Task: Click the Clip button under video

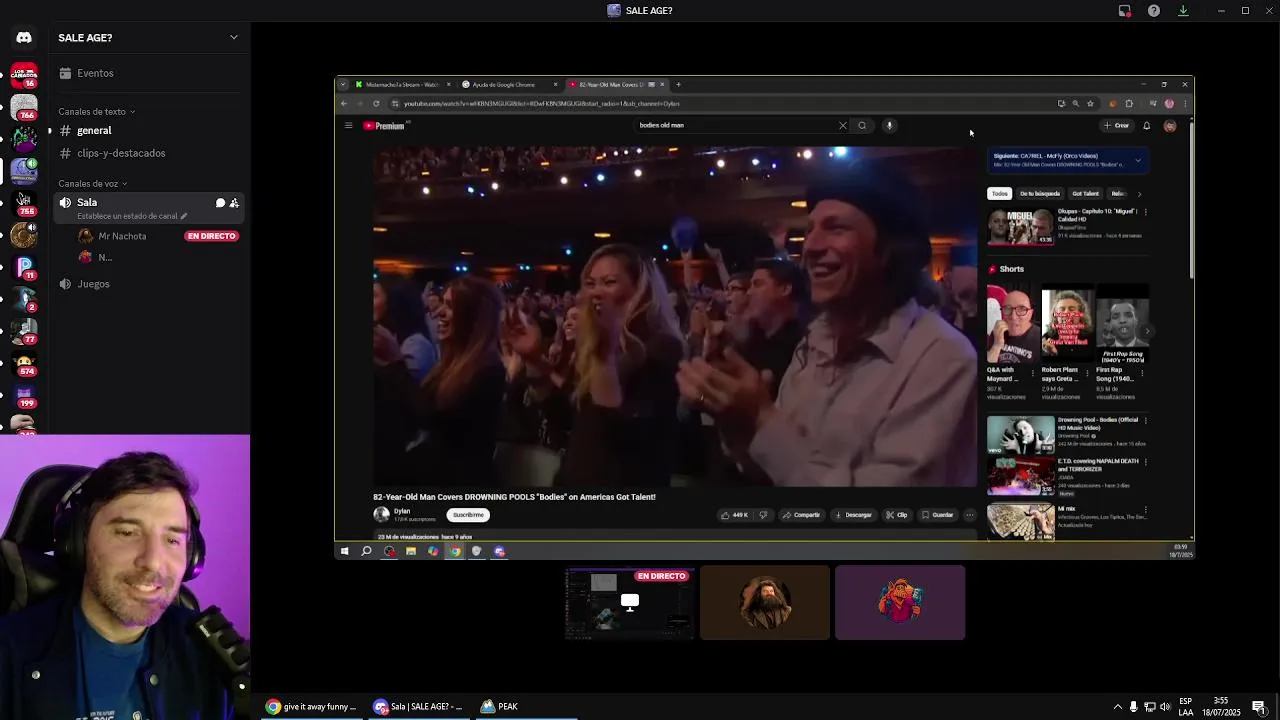Action: pyautogui.click(x=897, y=515)
